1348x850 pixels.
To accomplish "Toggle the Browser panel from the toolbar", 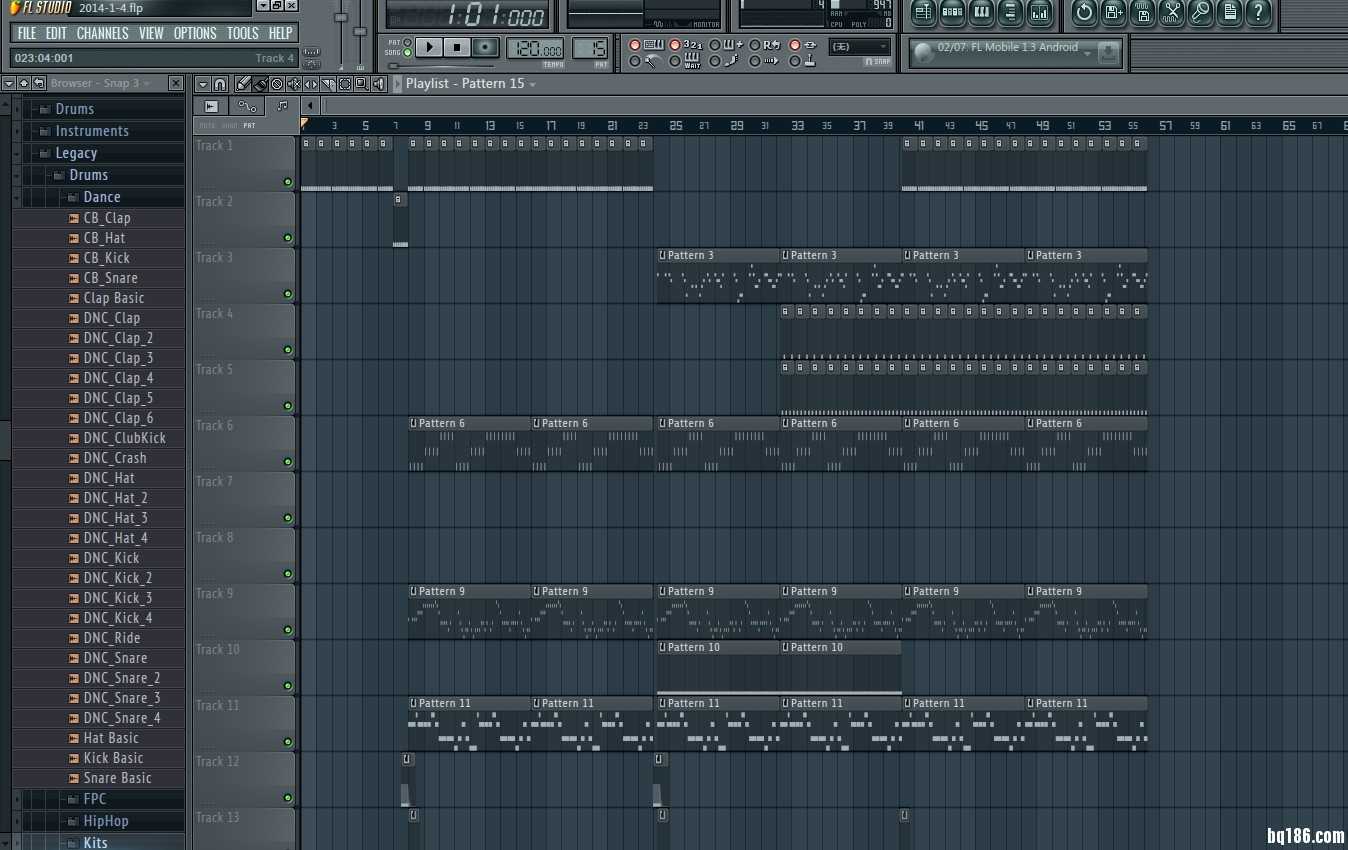I will pos(1010,13).
